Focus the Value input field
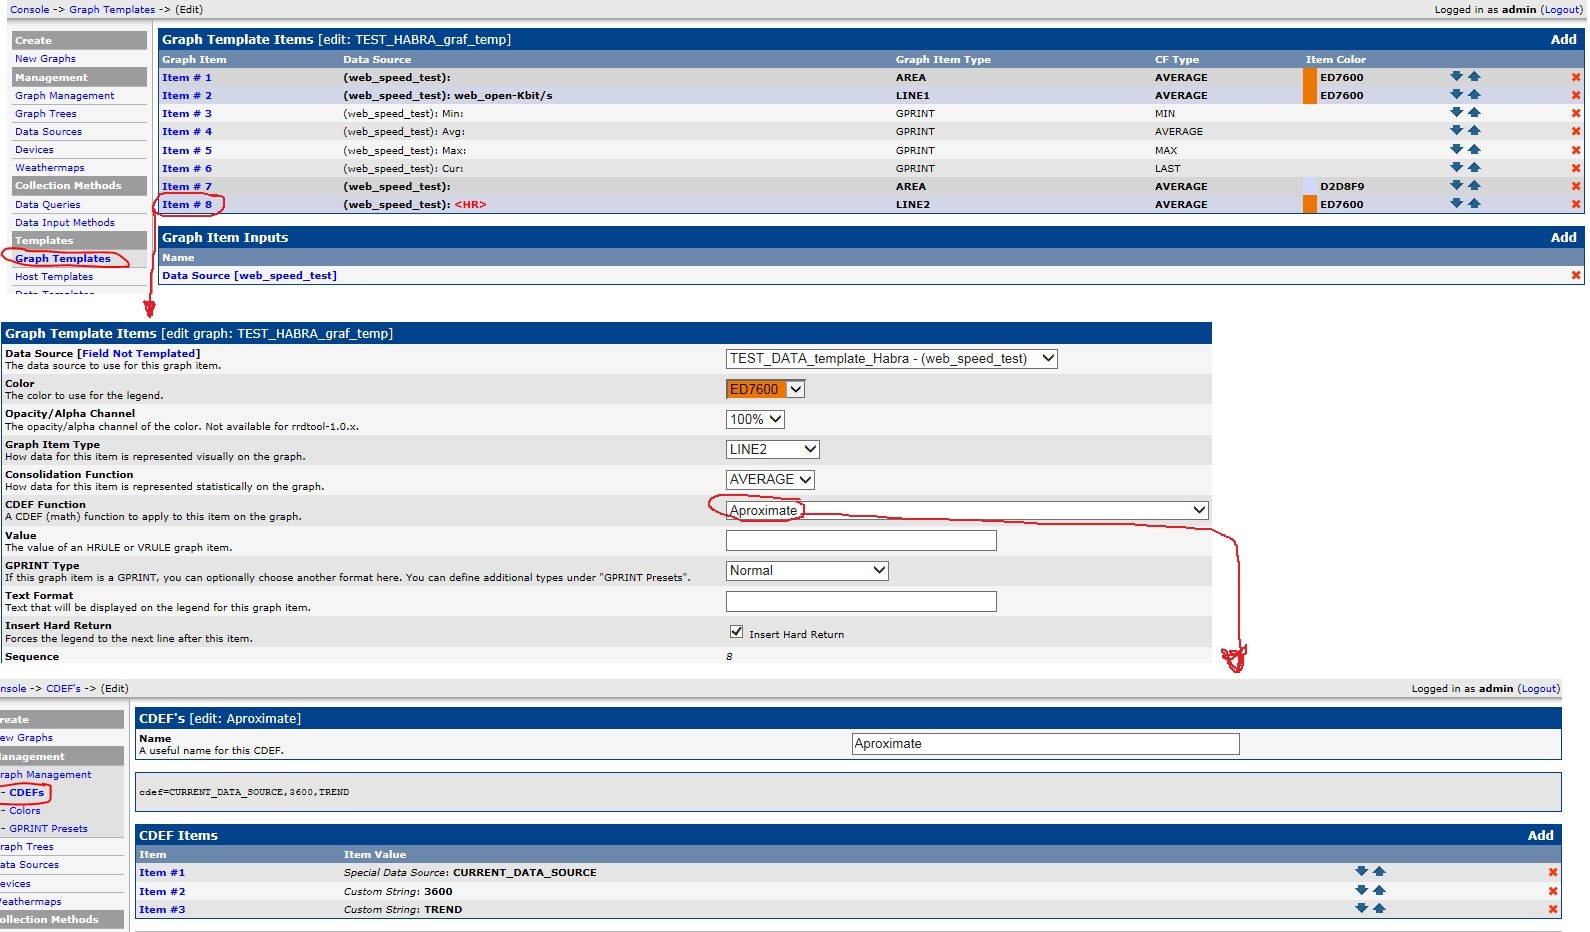Image resolution: width=1590 pixels, height=932 pixels. pyautogui.click(x=861, y=540)
